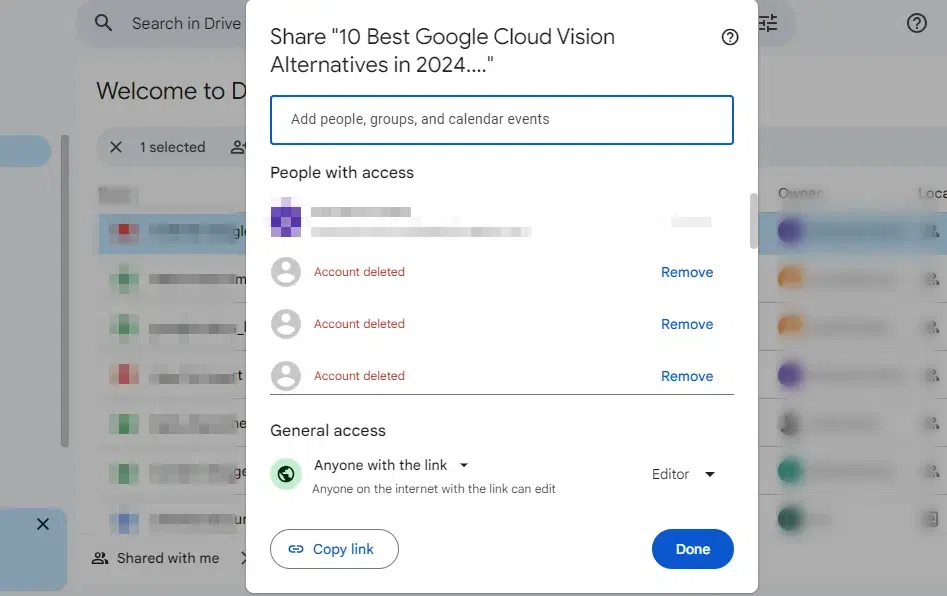Open the Anyone with the link dropdown

coord(391,465)
